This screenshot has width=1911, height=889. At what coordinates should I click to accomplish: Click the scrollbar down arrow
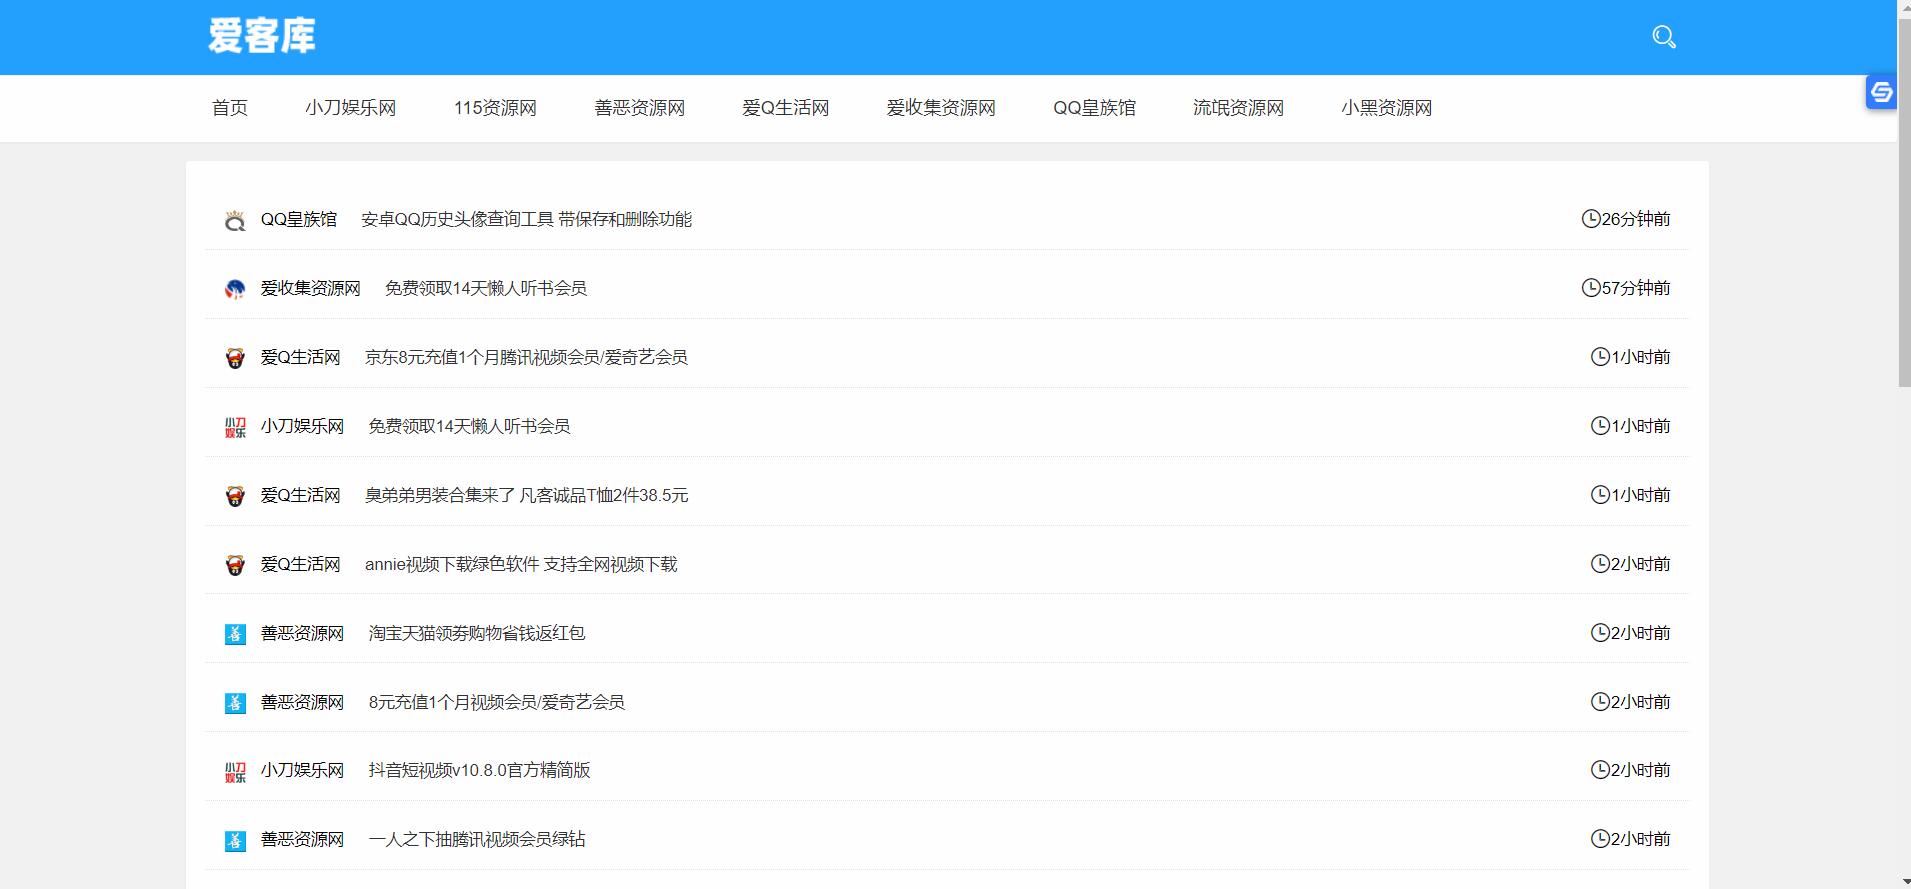[x=1904, y=881]
